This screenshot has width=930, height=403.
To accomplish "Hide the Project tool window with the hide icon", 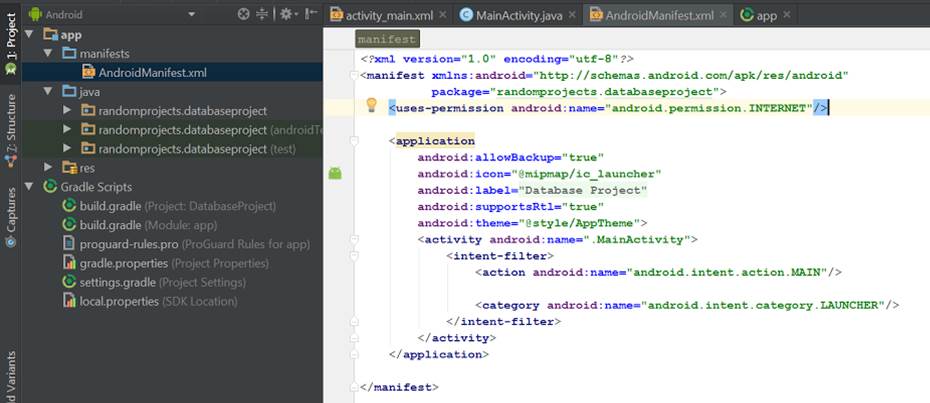I will [x=311, y=14].
